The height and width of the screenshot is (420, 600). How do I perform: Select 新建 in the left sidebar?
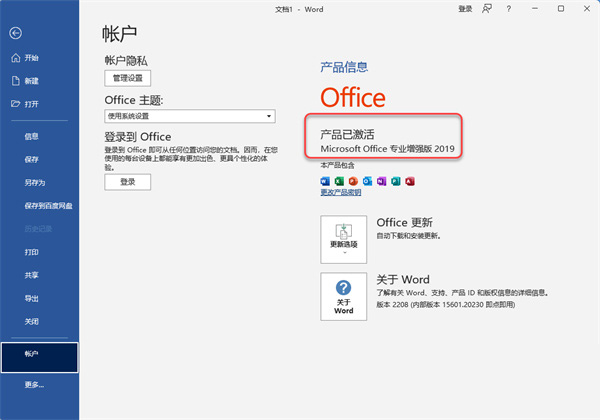pyautogui.click(x=32, y=81)
